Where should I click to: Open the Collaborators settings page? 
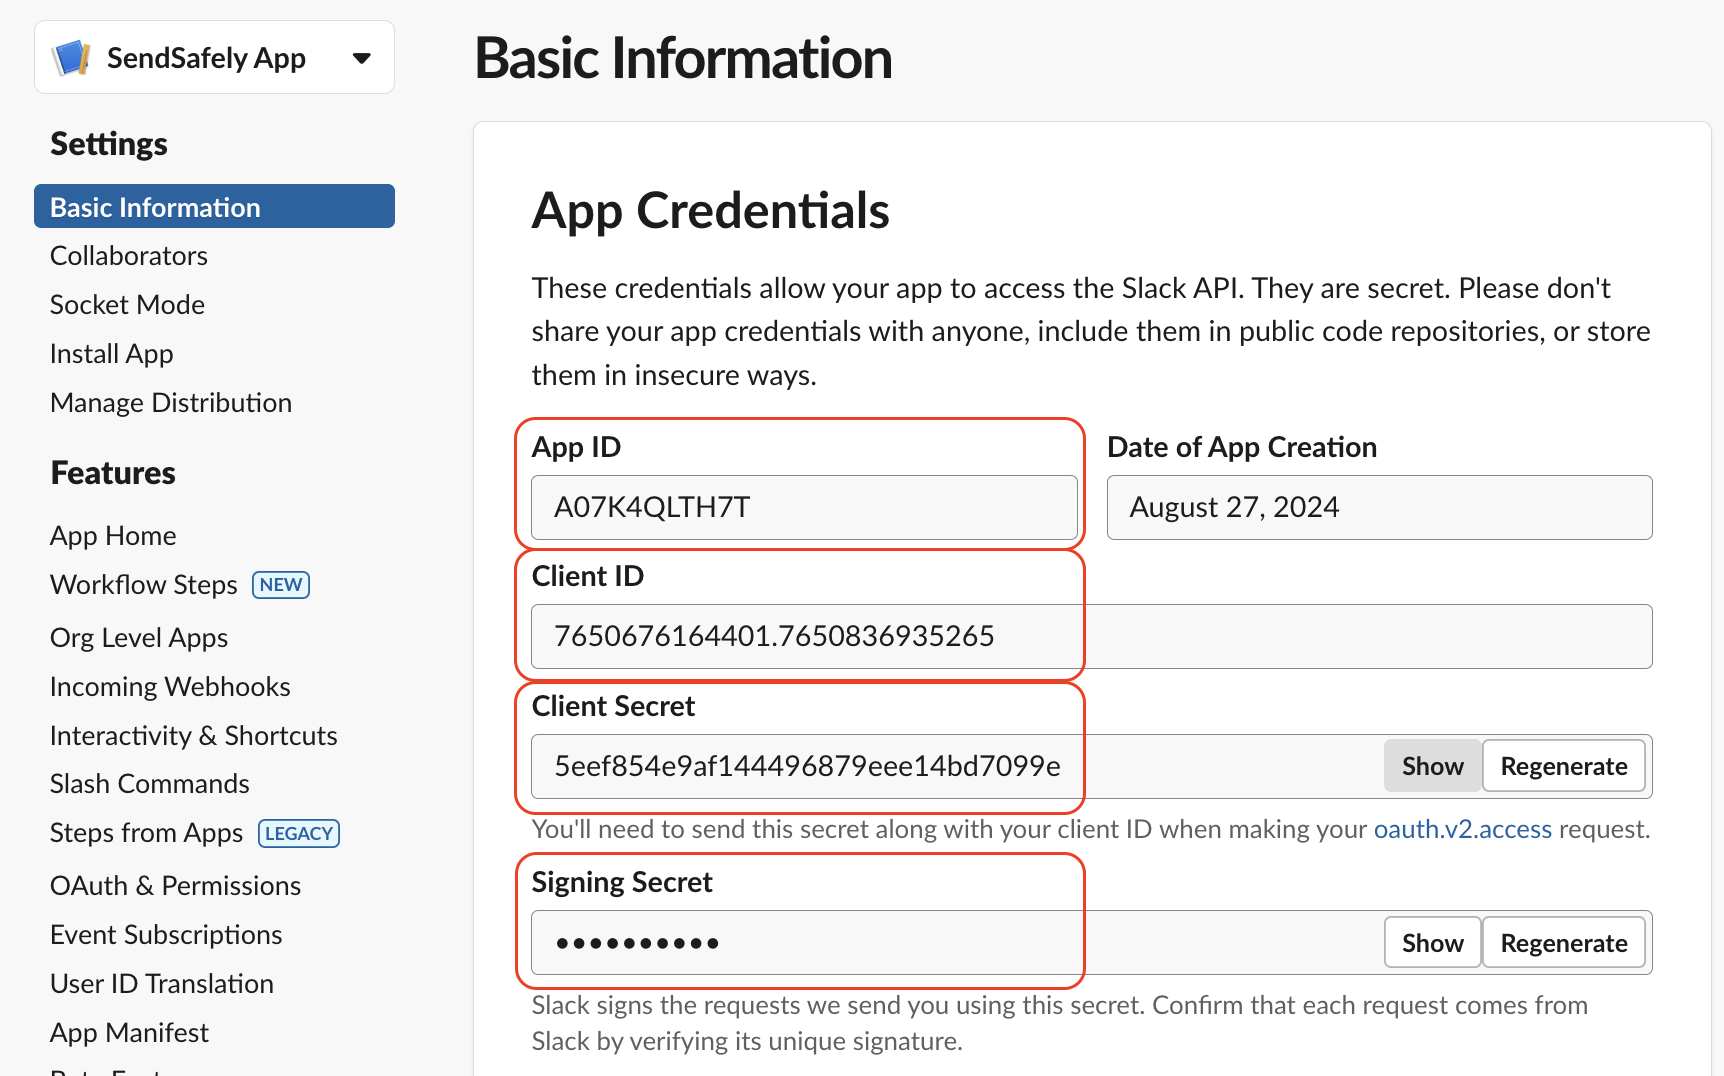click(x=129, y=256)
